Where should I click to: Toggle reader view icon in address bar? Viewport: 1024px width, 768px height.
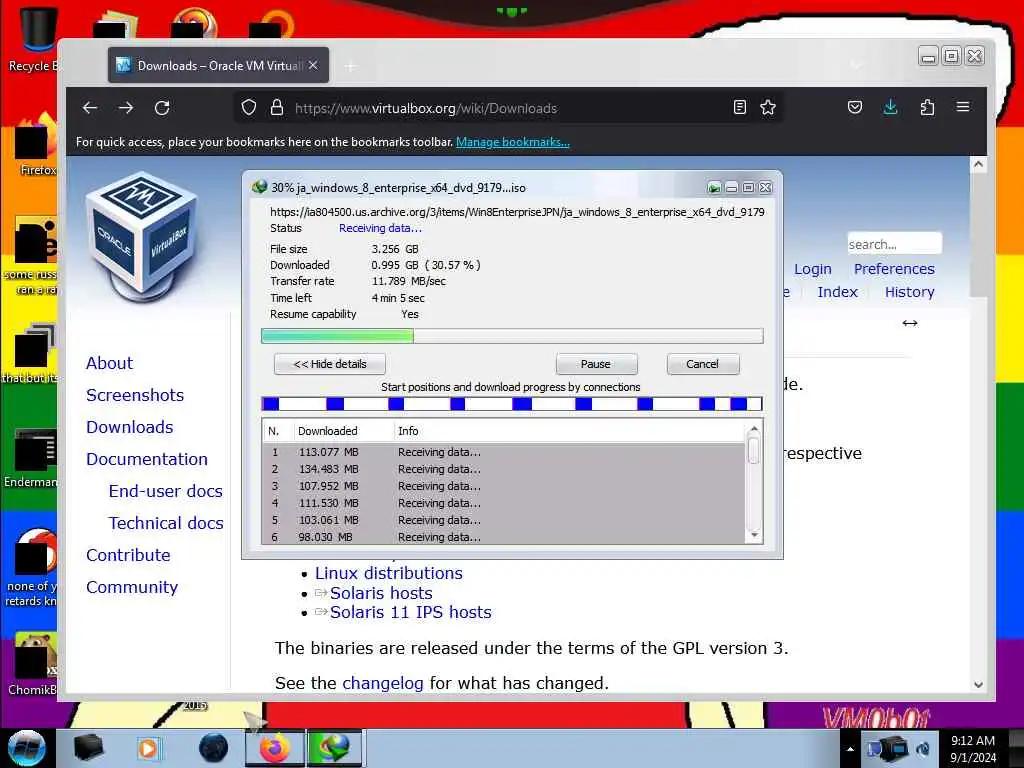click(739, 108)
